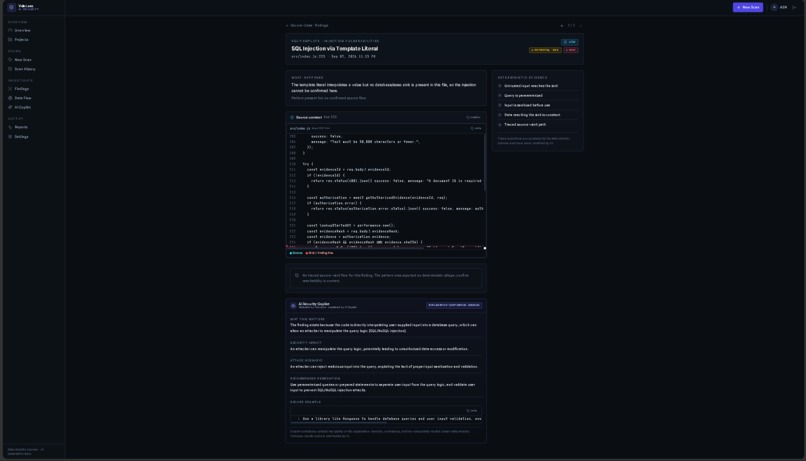Click the user avatar icon at top right

tap(774, 7)
